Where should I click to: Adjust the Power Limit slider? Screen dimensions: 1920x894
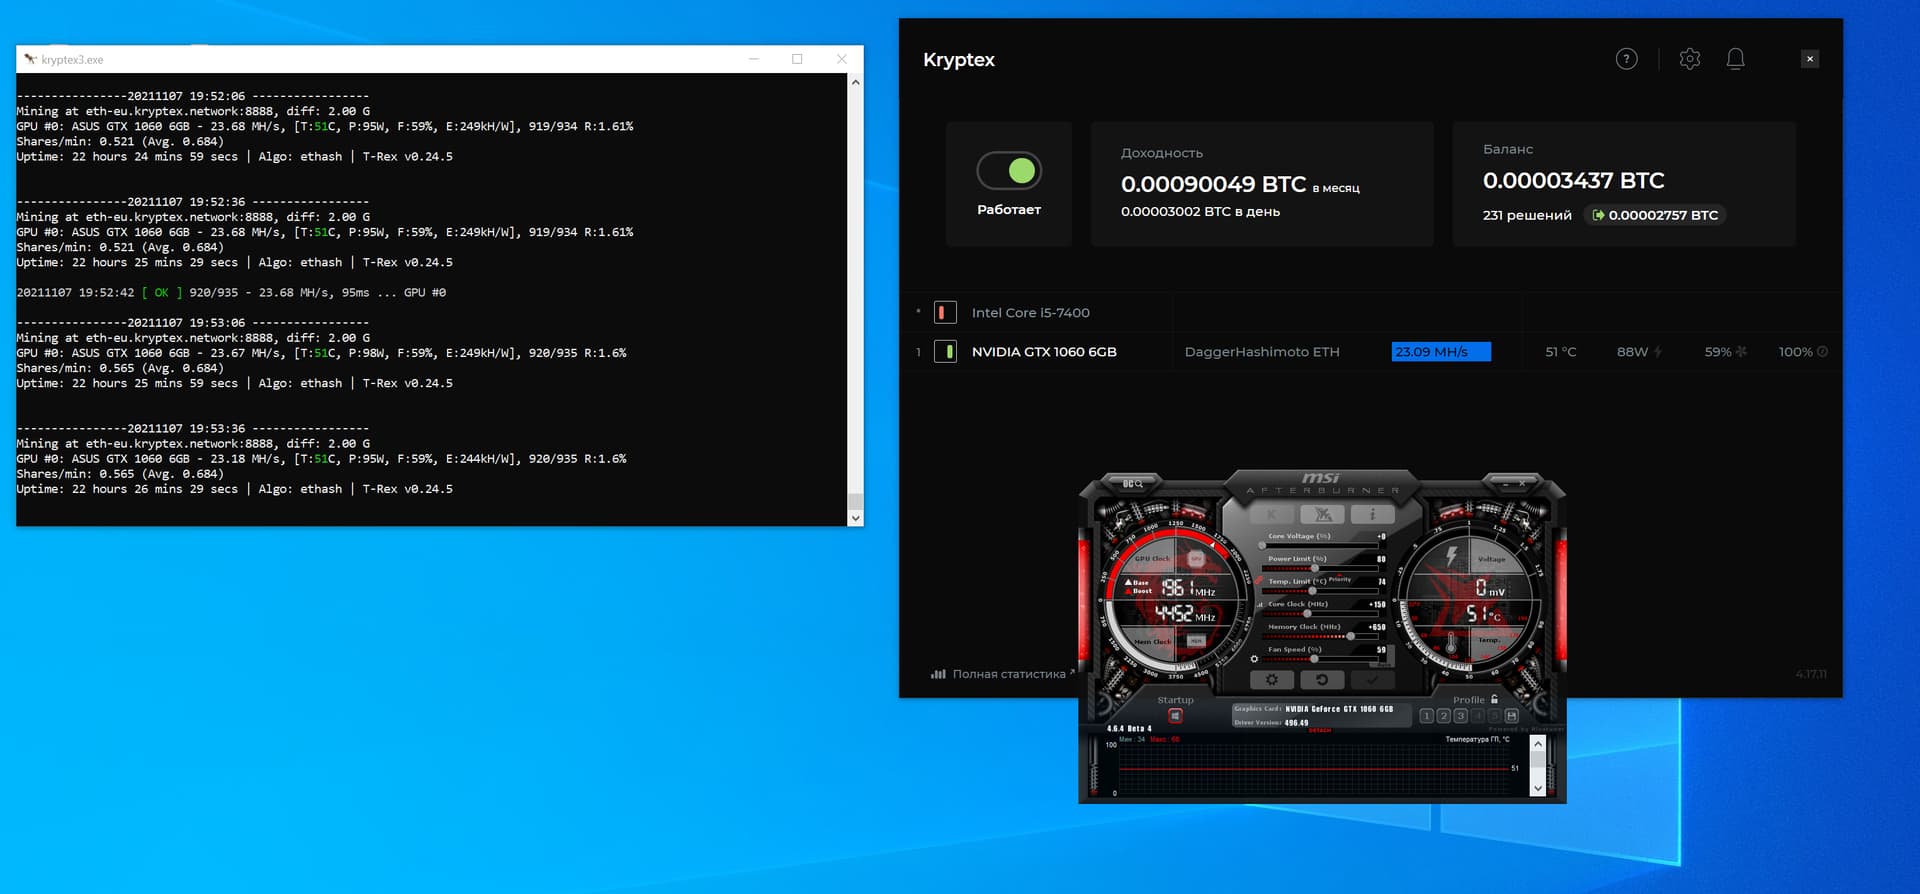pyautogui.click(x=1319, y=568)
